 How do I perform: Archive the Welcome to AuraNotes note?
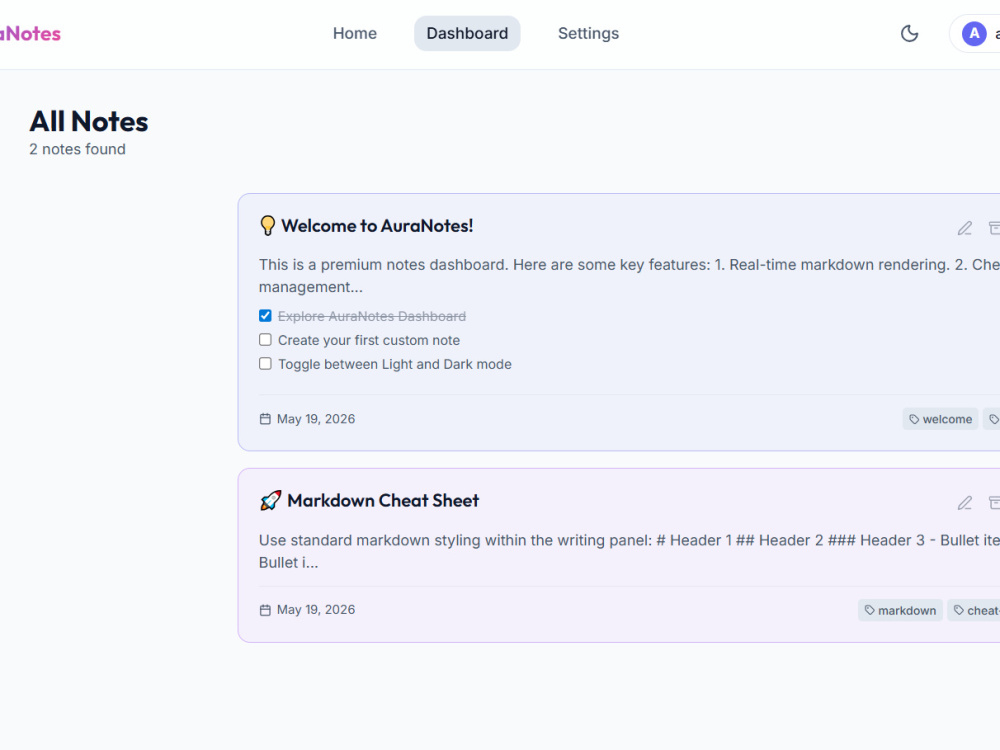[994, 228]
